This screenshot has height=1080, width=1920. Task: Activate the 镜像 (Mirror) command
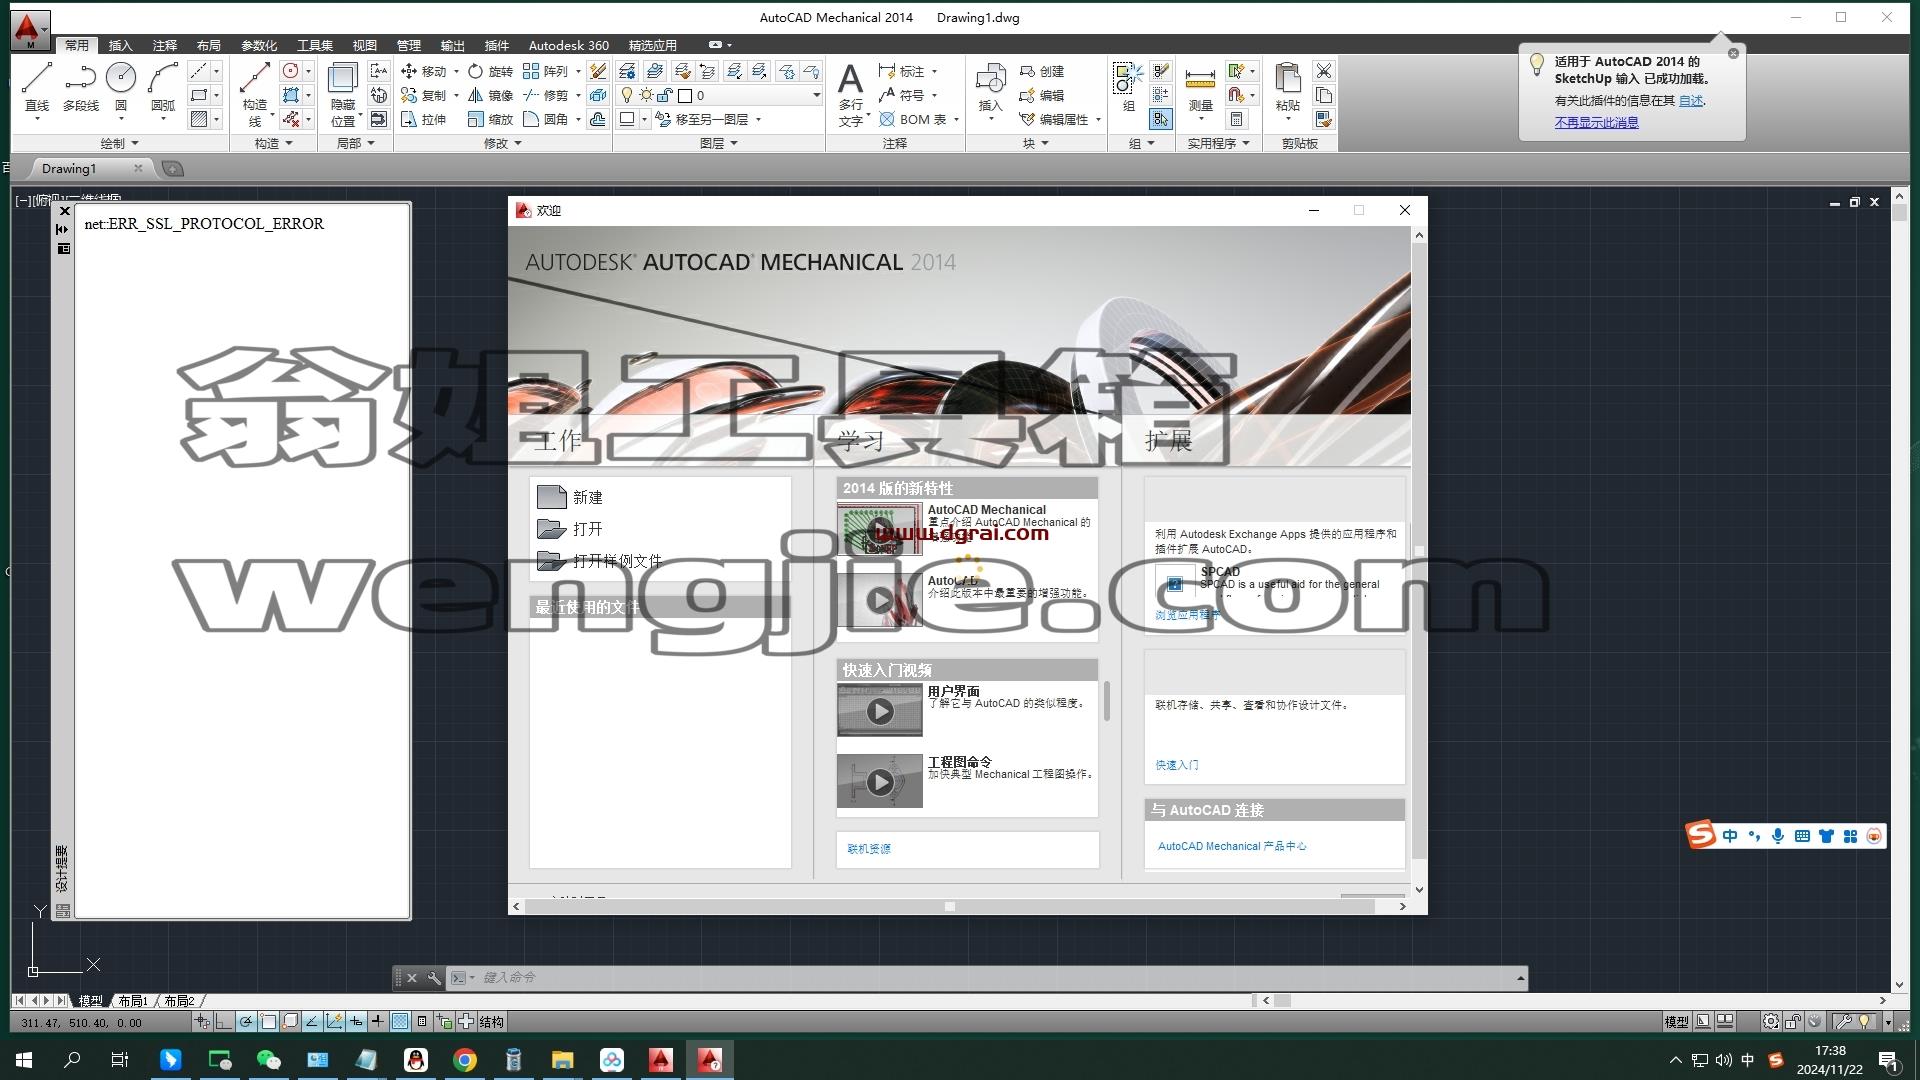point(490,95)
